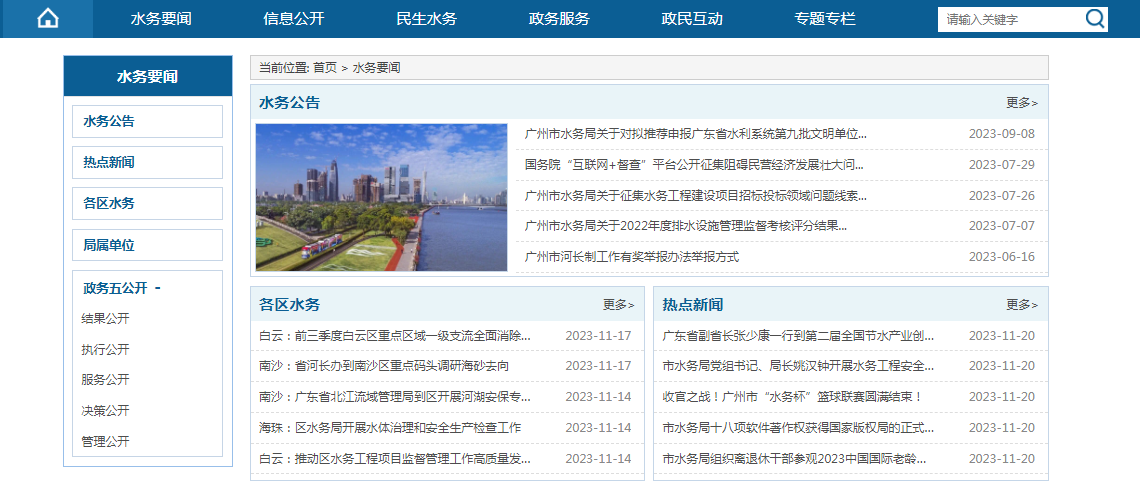Click the home icon in navigation bar
This screenshot has height=493, width=1140.
click(47, 19)
